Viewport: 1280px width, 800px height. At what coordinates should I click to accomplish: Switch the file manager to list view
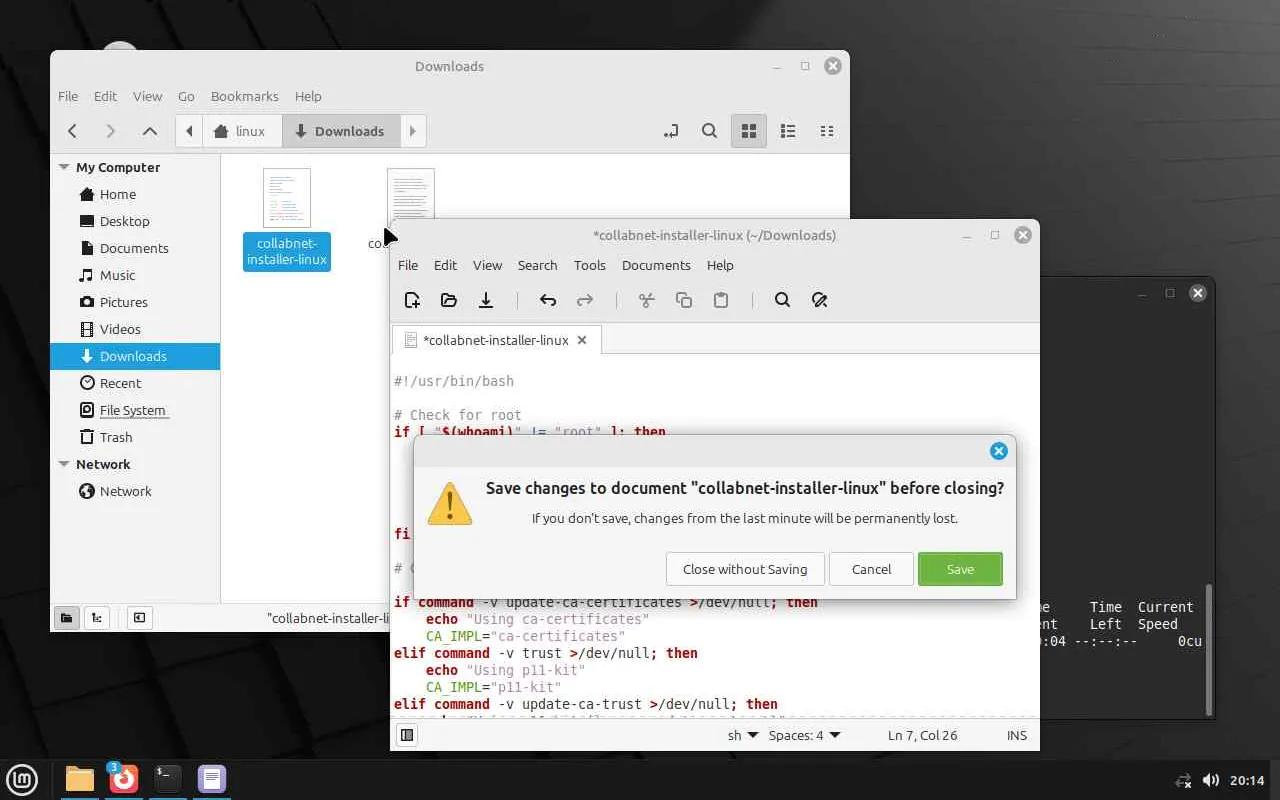[788, 131]
